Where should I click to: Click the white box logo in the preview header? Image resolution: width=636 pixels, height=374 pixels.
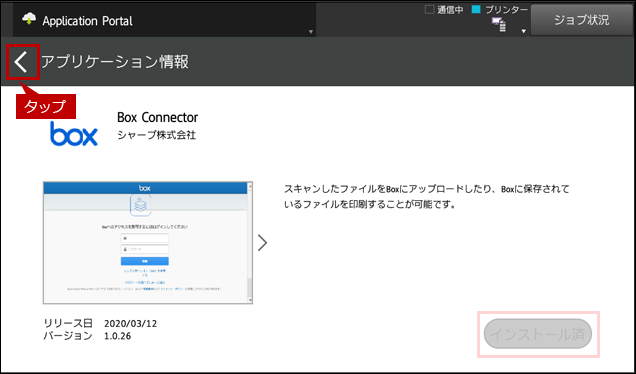[x=145, y=188]
